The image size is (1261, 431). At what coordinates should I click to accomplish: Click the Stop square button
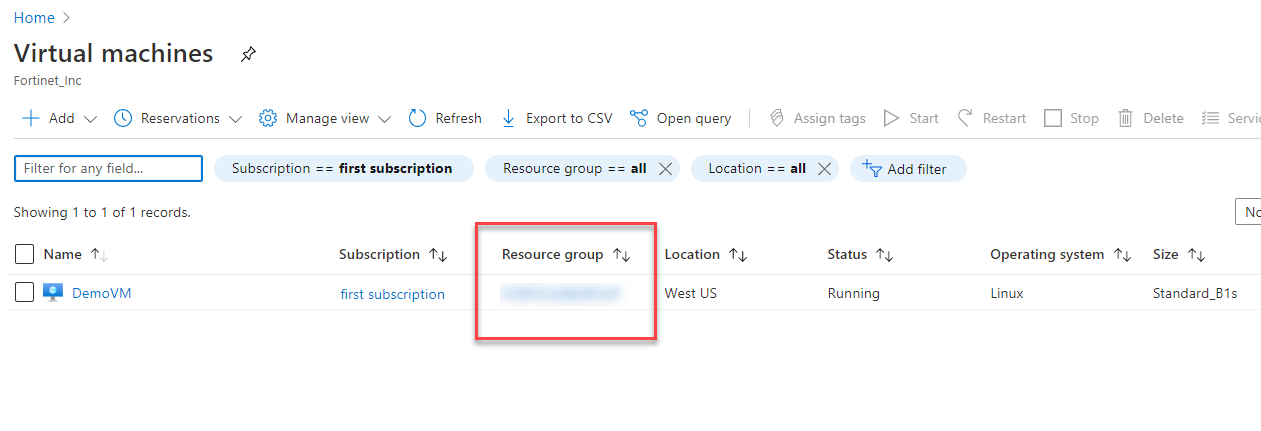pos(1053,118)
